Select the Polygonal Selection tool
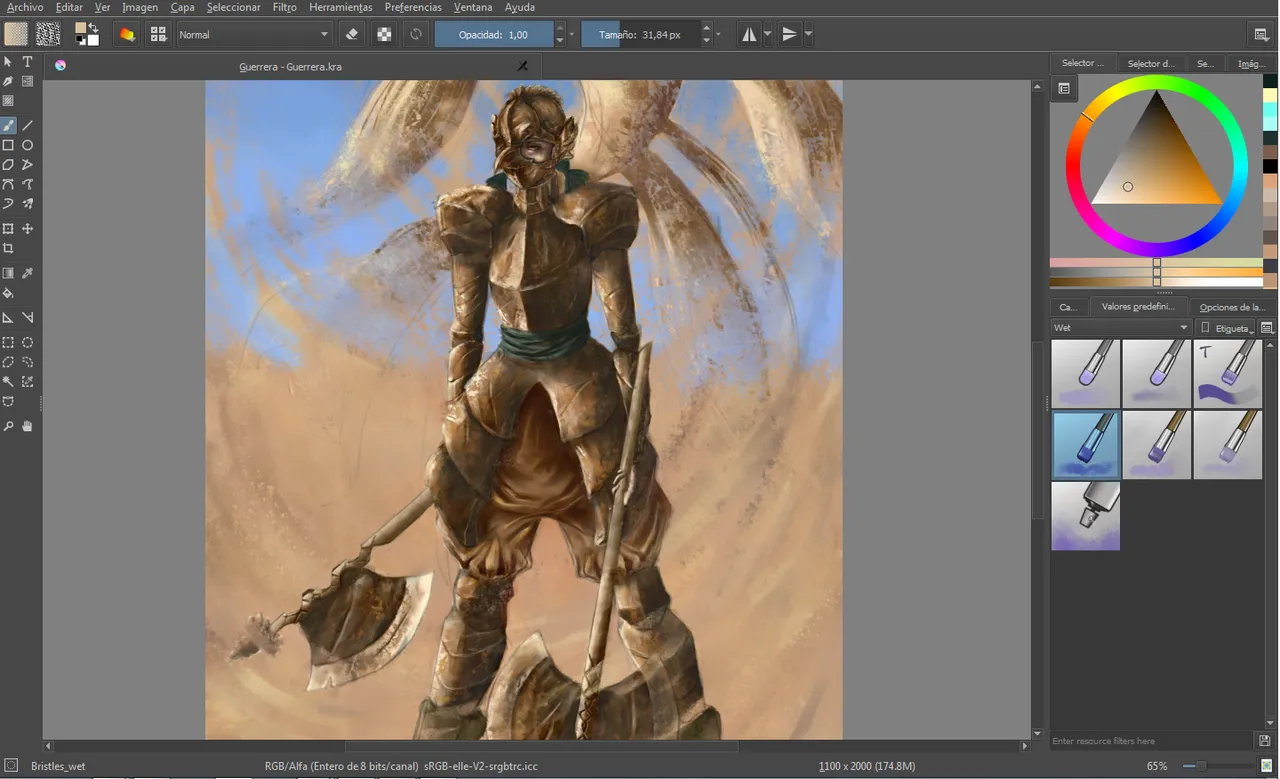The width and height of the screenshot is (1280, 779). (8, 362)
